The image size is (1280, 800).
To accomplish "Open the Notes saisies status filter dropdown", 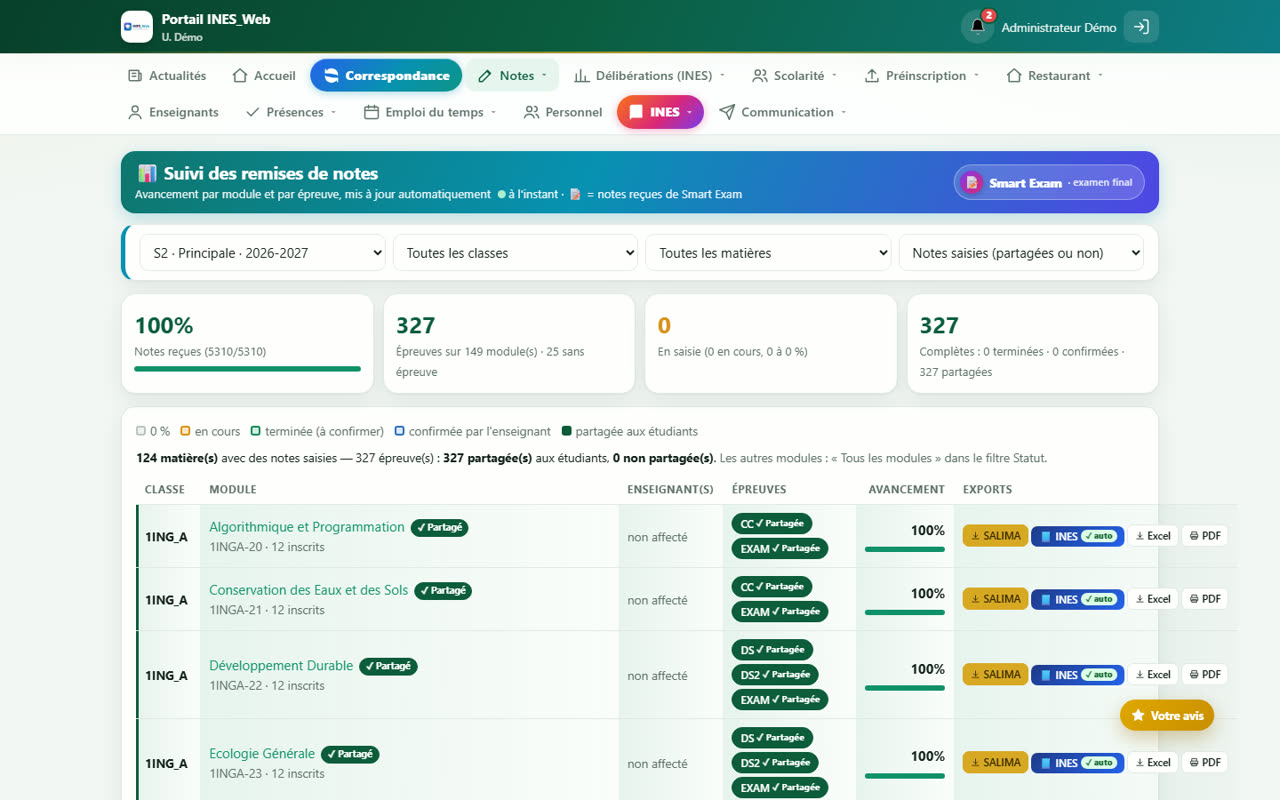I will pos(1021,253).
